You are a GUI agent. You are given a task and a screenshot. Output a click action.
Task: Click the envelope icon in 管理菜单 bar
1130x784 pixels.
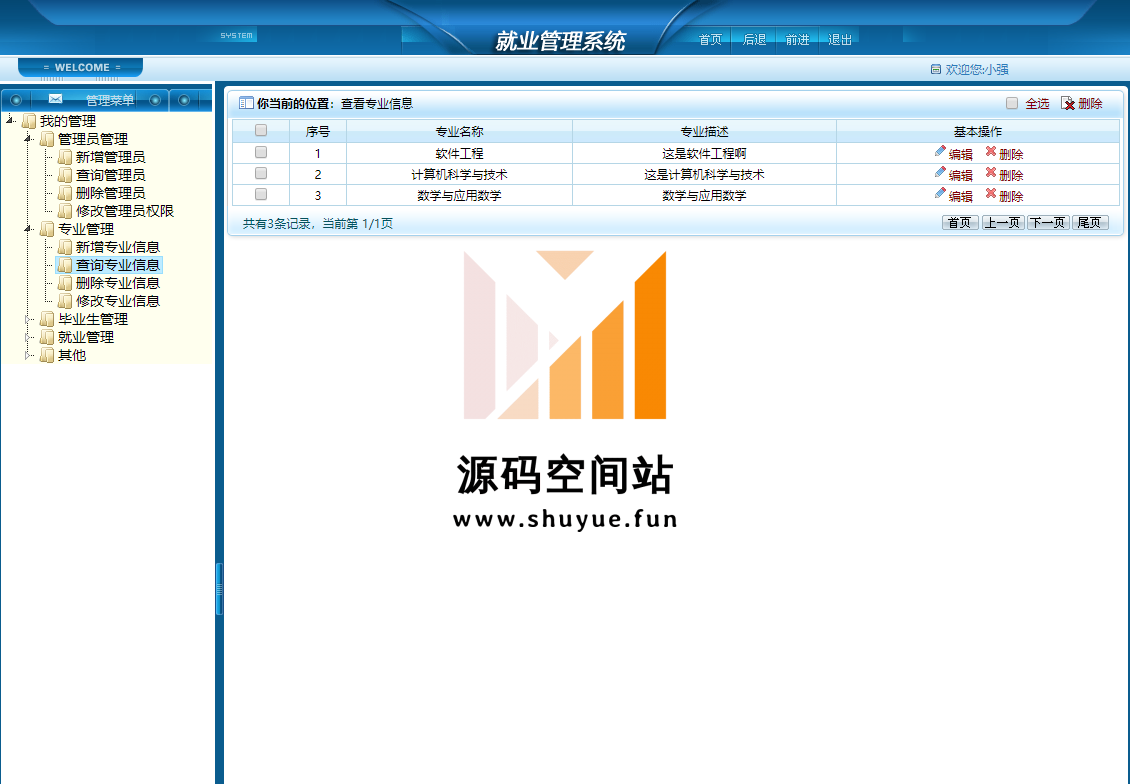pyautogui.click(x=55, y=99)
